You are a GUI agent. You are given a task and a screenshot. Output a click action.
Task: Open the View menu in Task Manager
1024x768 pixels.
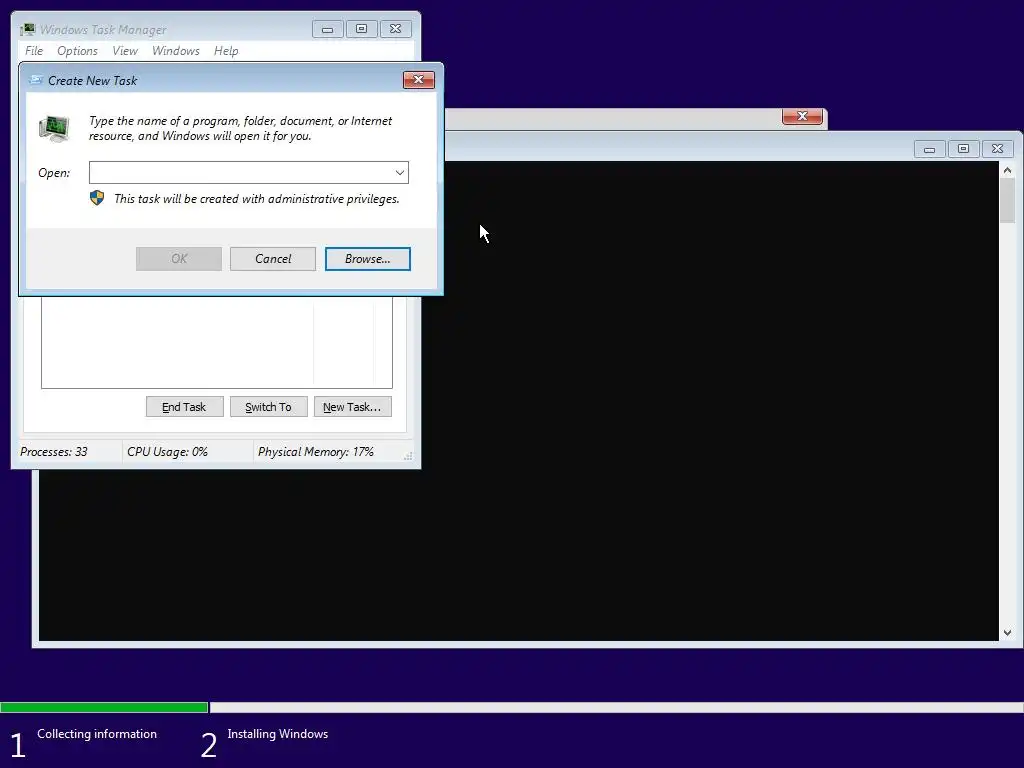click(125, 51)
